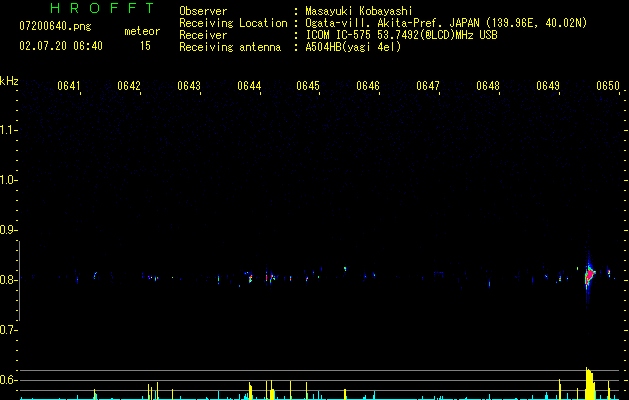Click the 1.1 kHz frequency label
This screenshot has height=400, width=629.
pos(7,130)
